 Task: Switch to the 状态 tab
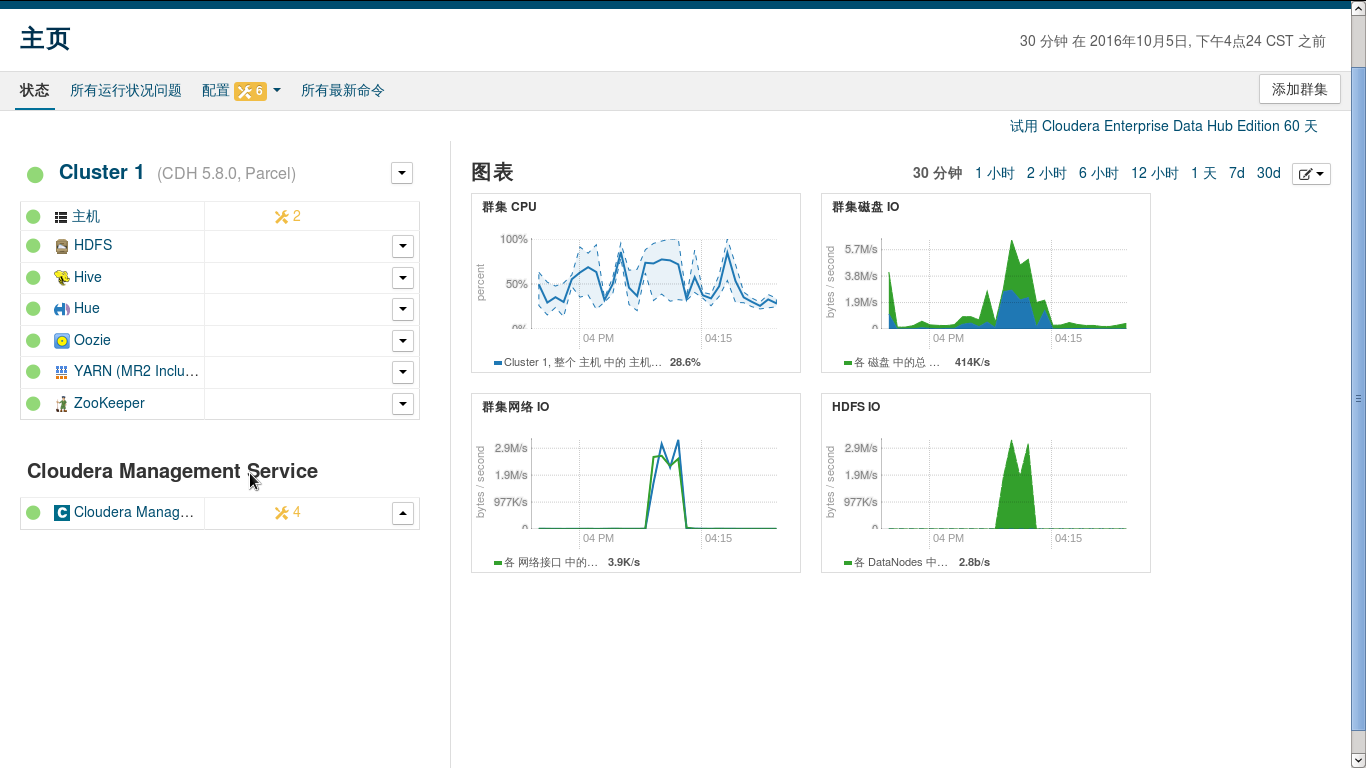pos(35,90)
